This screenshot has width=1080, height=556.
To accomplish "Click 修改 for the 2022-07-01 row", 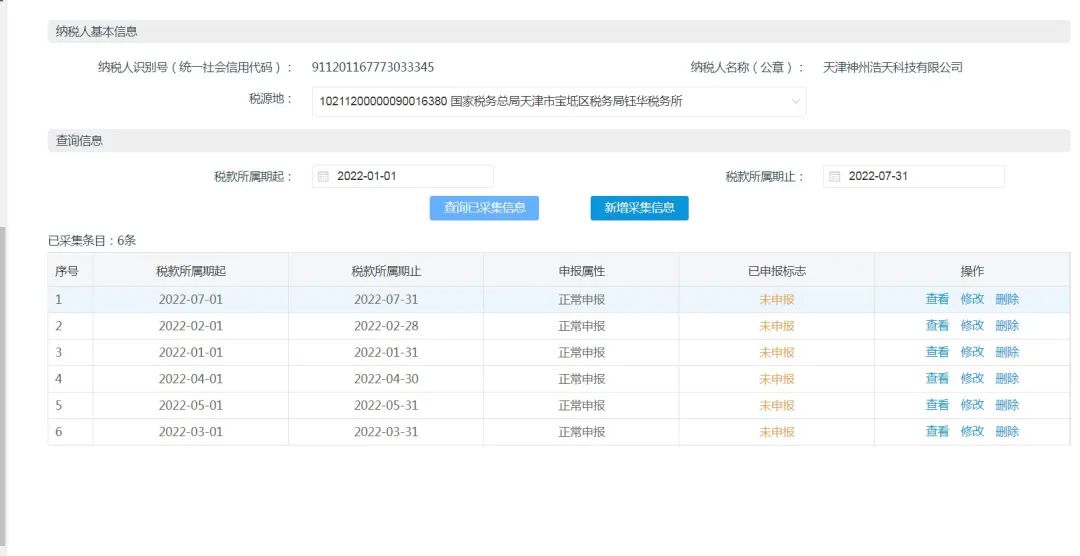I will (972, 299).
